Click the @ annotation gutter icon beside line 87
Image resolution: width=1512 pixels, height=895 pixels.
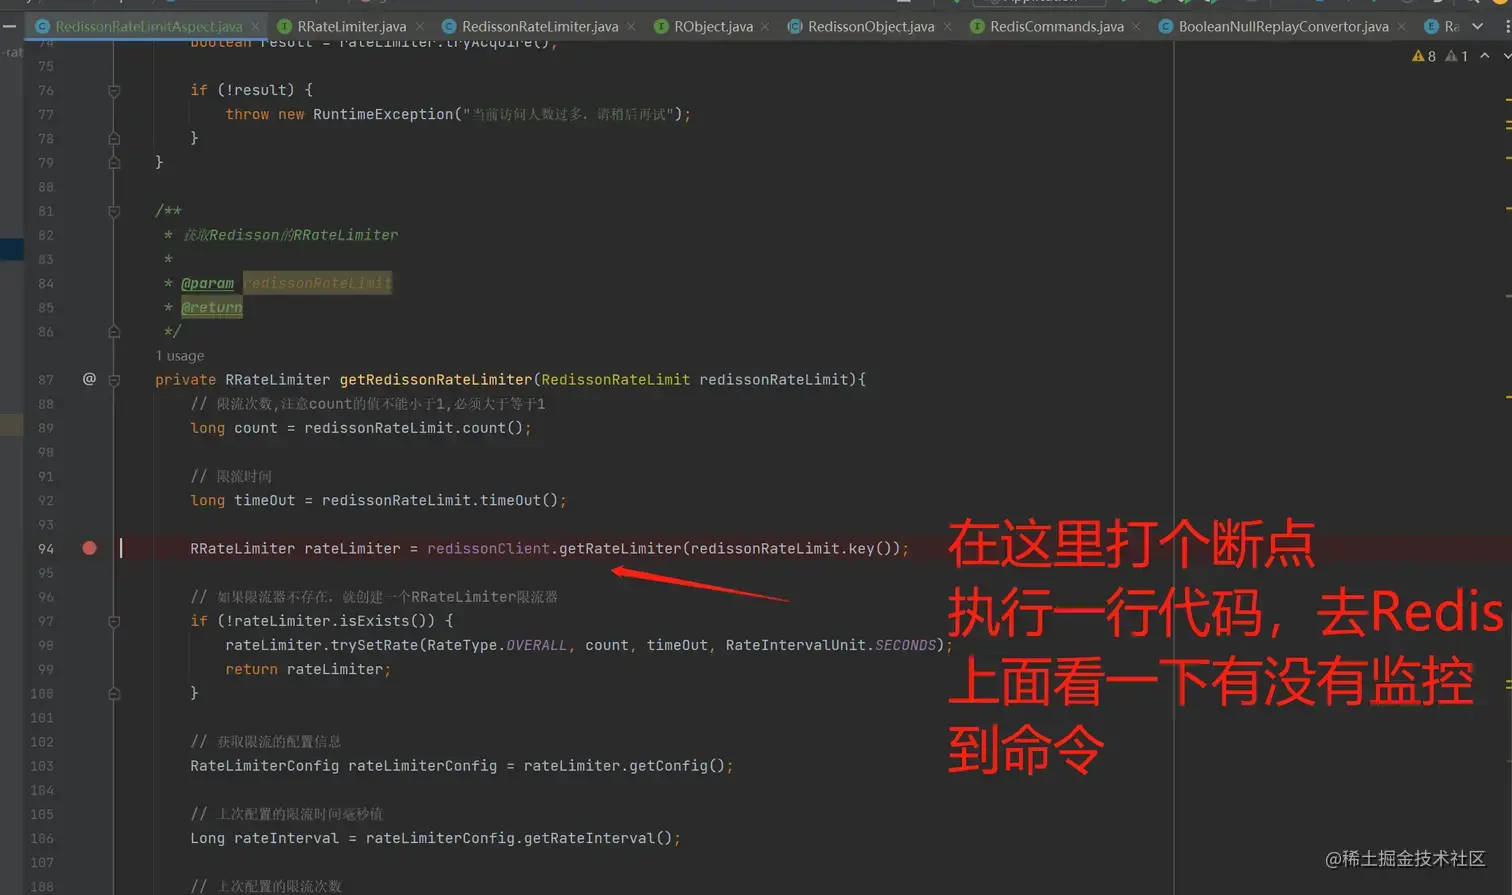pos(89,378)
